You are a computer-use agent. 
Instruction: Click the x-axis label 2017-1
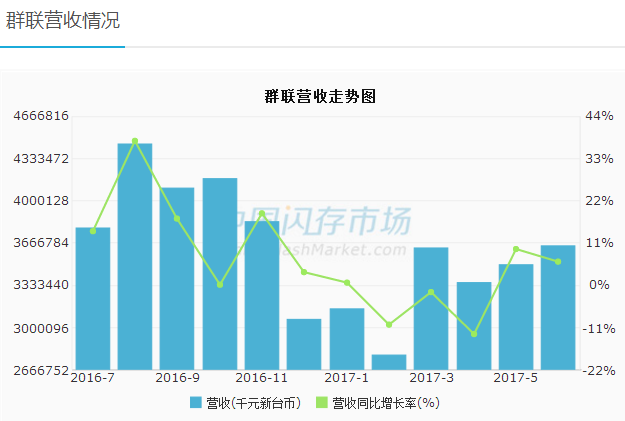pyautogui.click(x=346, y=378)
